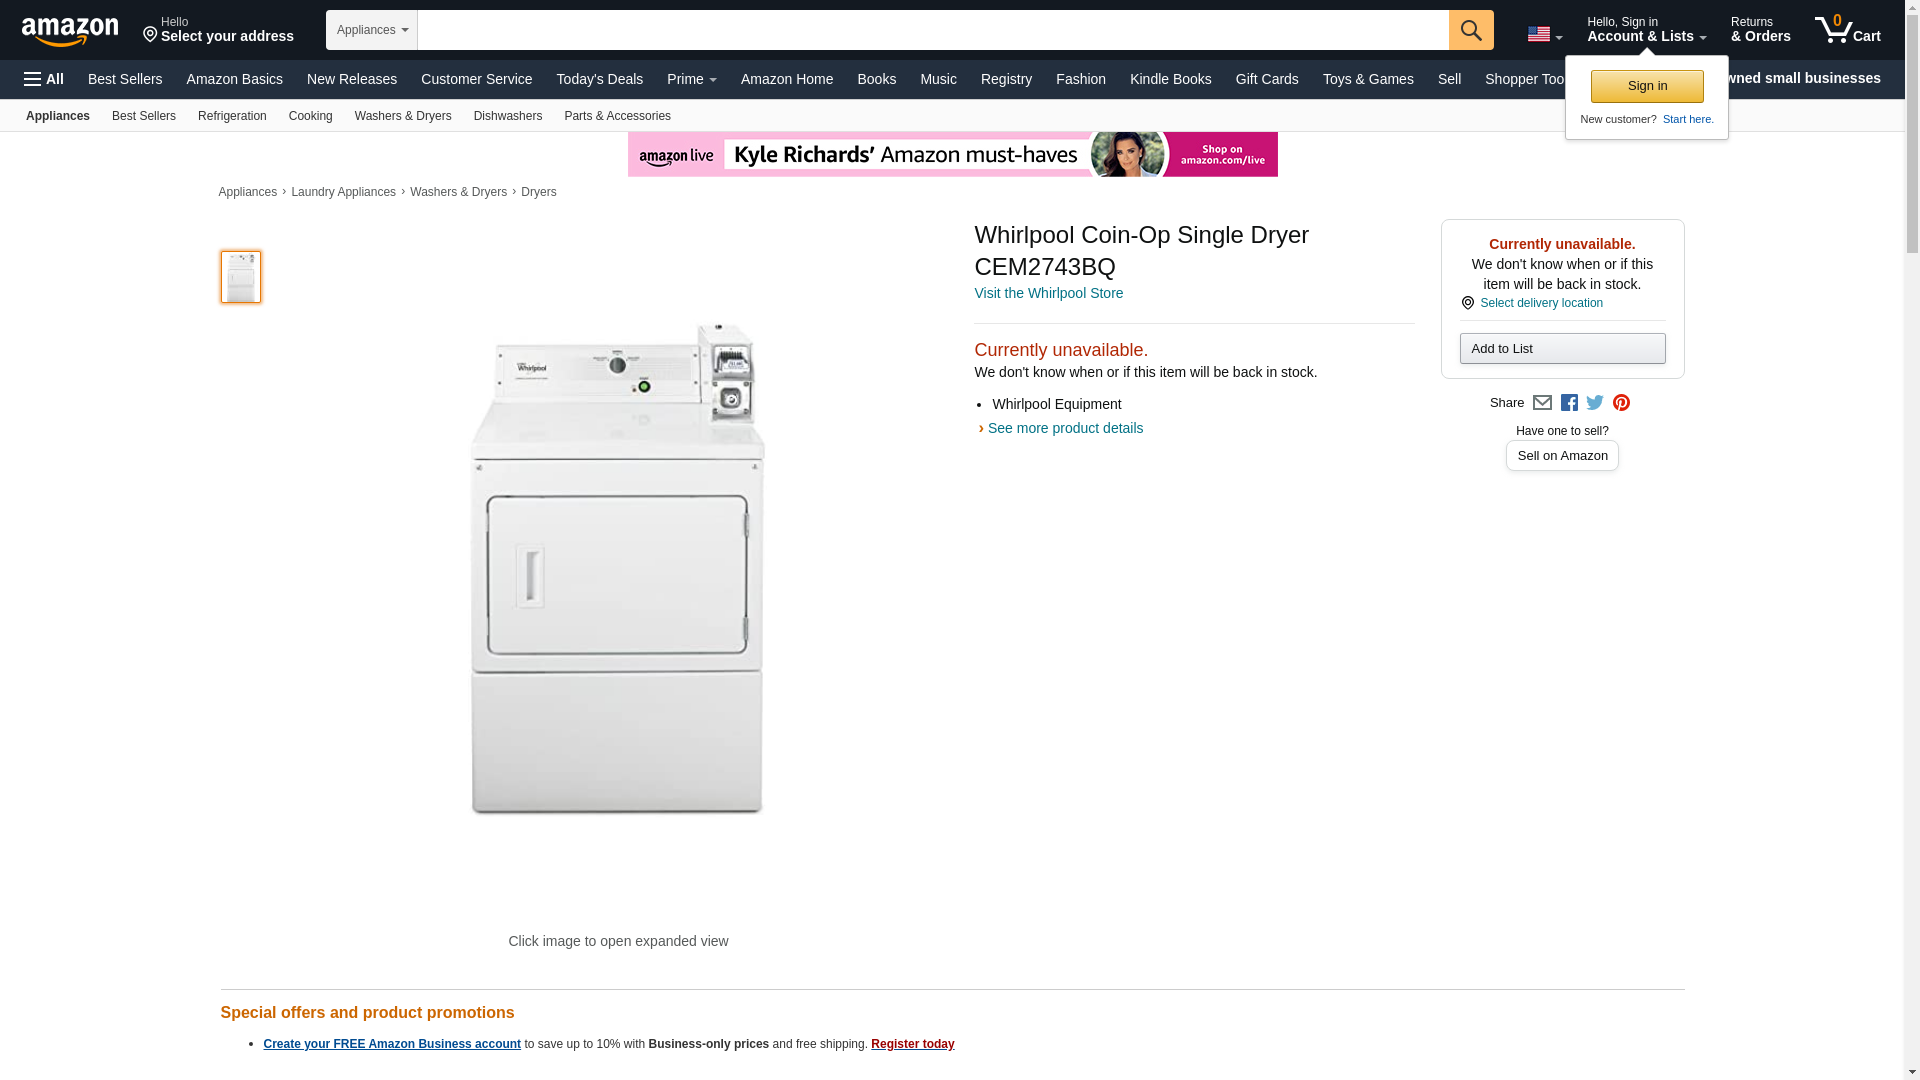The width and height of the screenshot is (1920, 1080).
Task: Click the Add to List button
Action: click(x=1562, y=348)
